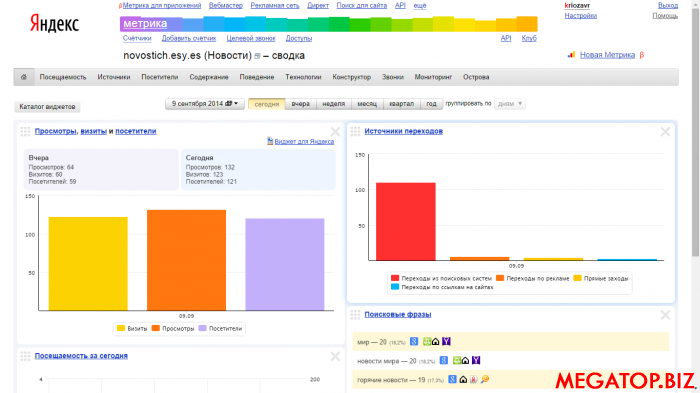Open the Источники menu
Screen dimensions: 700x393
114,77
